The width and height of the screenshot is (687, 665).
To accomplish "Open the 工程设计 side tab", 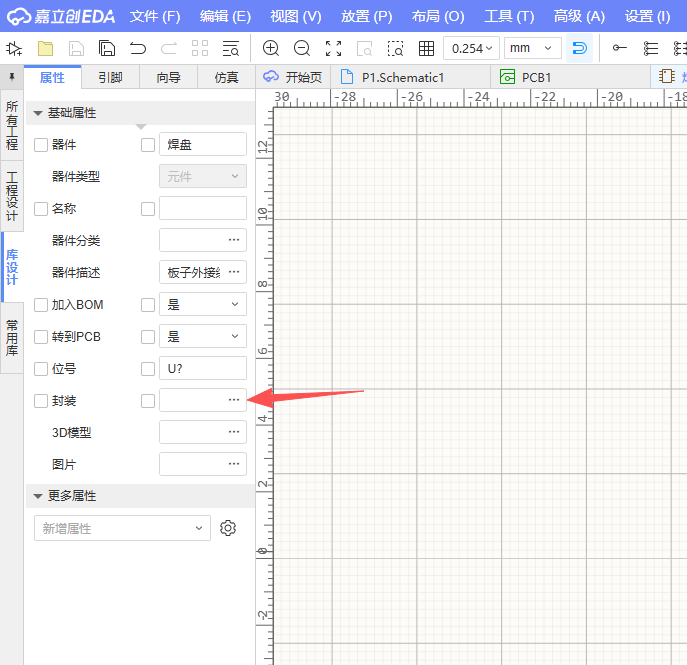I will click(12, 196).
